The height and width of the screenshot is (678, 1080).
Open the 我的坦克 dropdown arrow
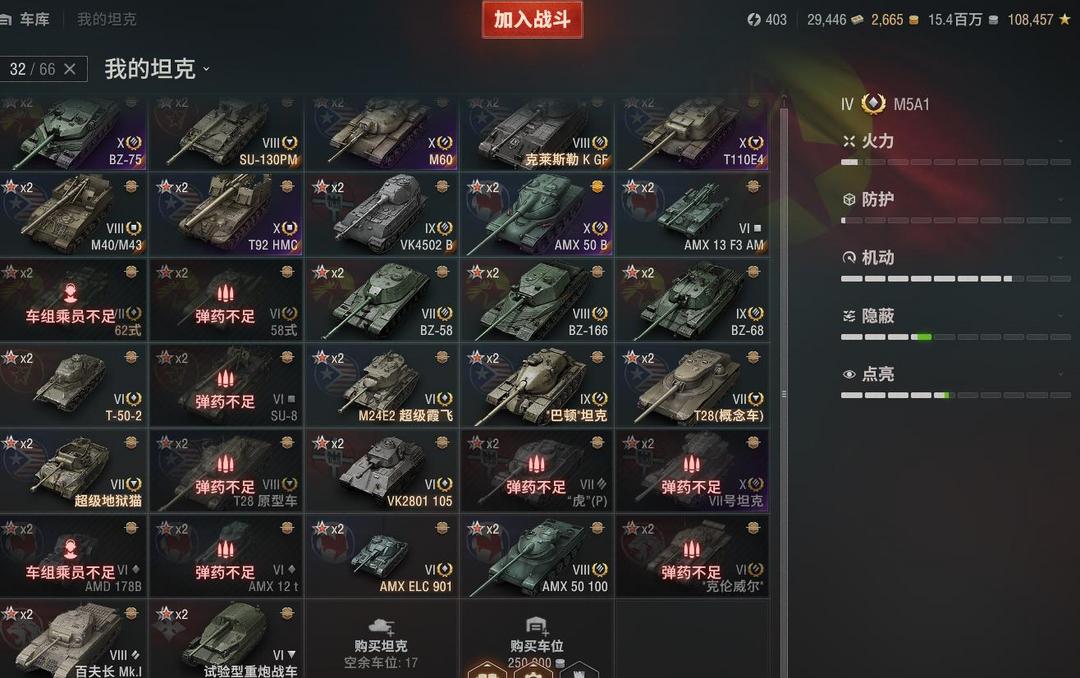point(206,69)
